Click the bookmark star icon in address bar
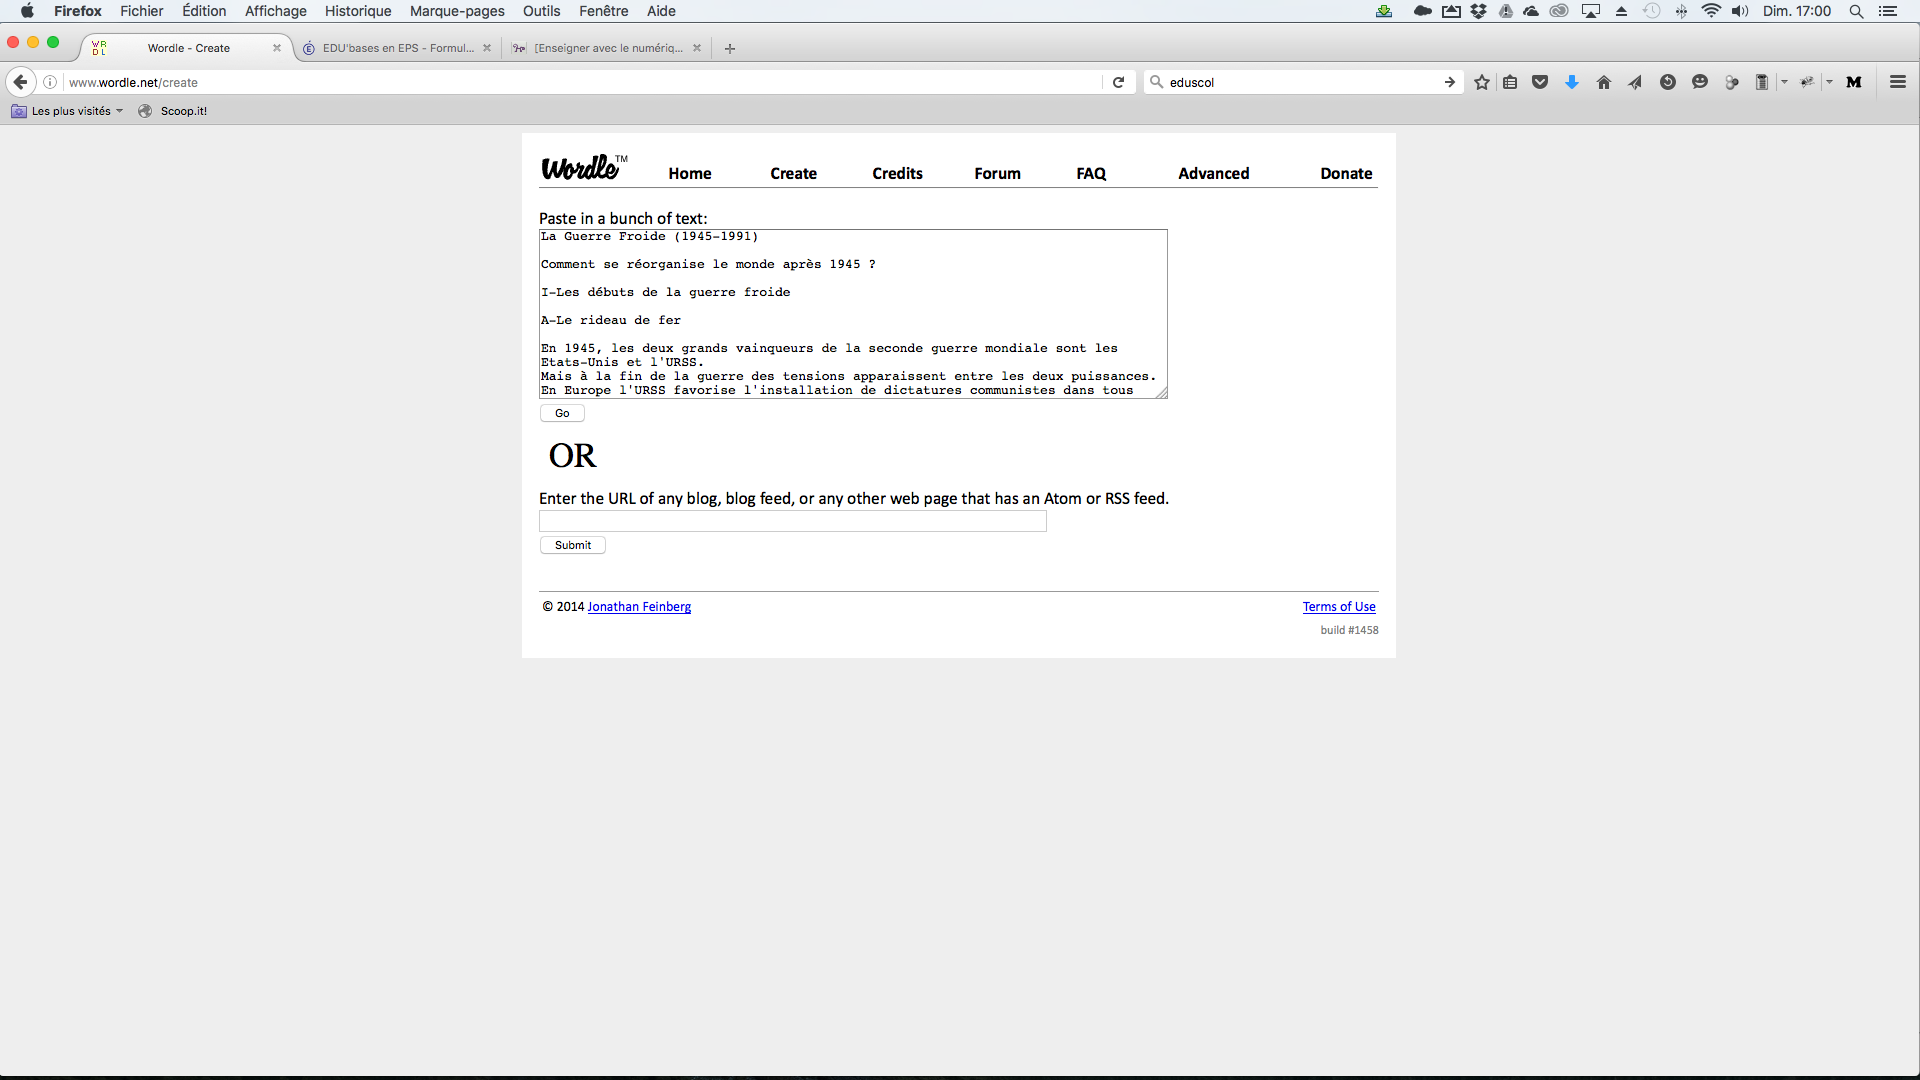1920x1080 pixels. (x=1482, y=82)
